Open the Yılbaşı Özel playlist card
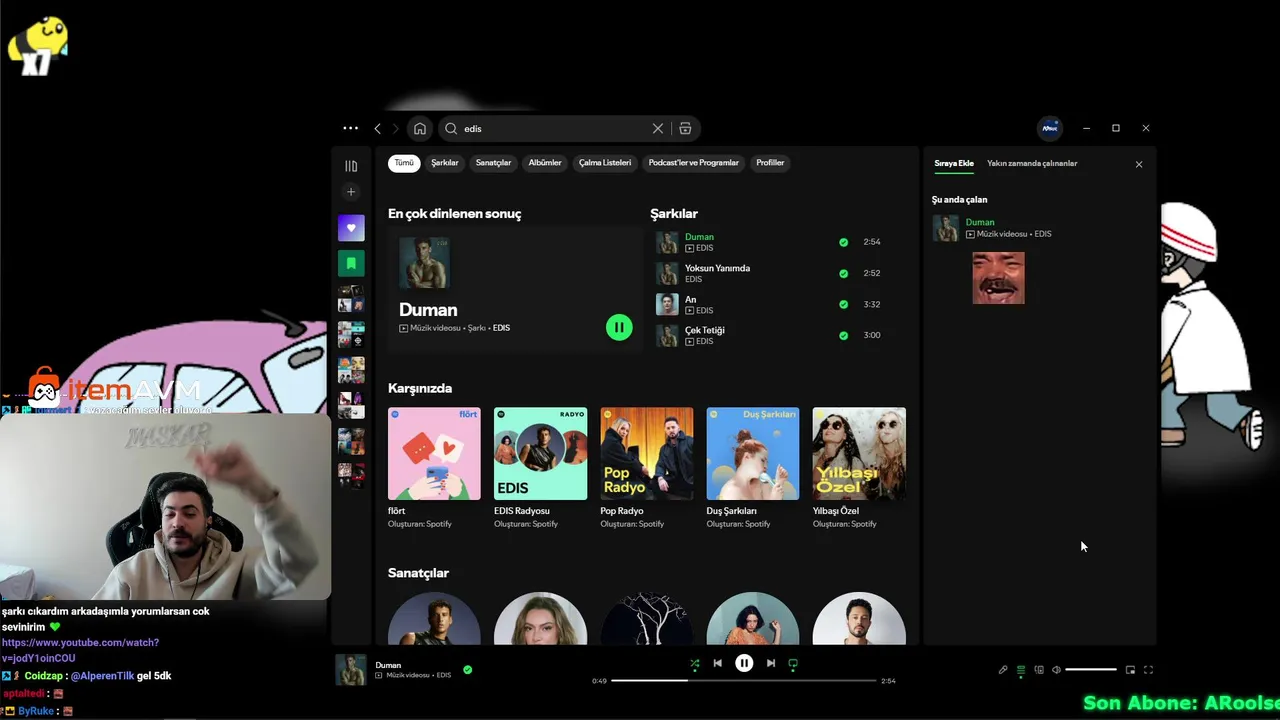This screenshot has width=1280, height=720. (x=859, y=468)
